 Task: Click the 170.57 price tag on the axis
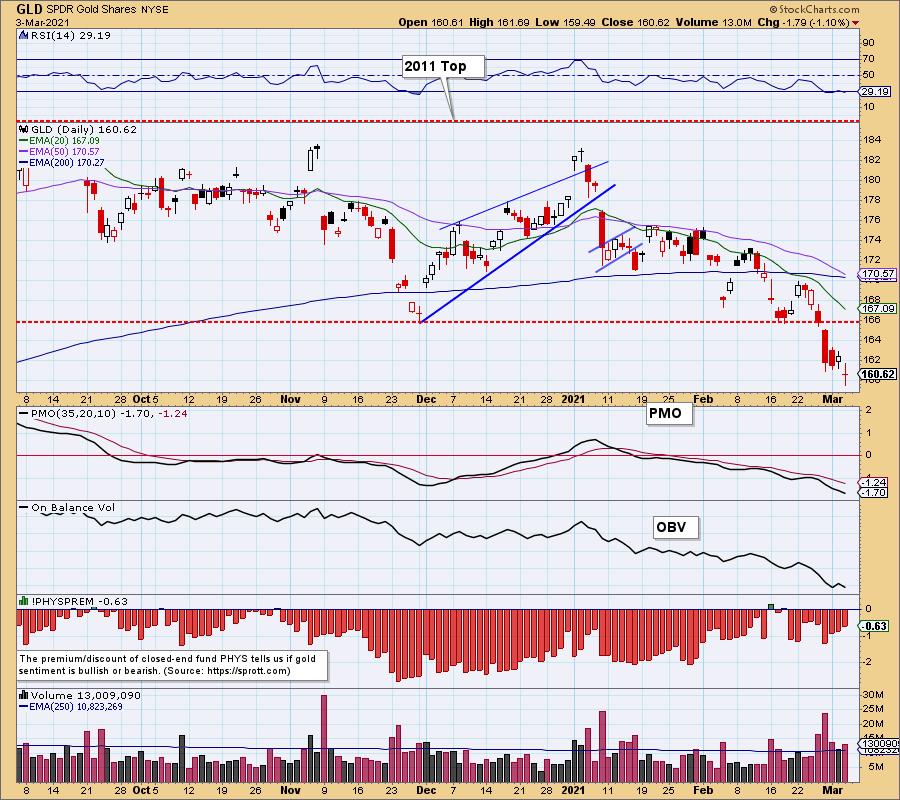point(878,274)
